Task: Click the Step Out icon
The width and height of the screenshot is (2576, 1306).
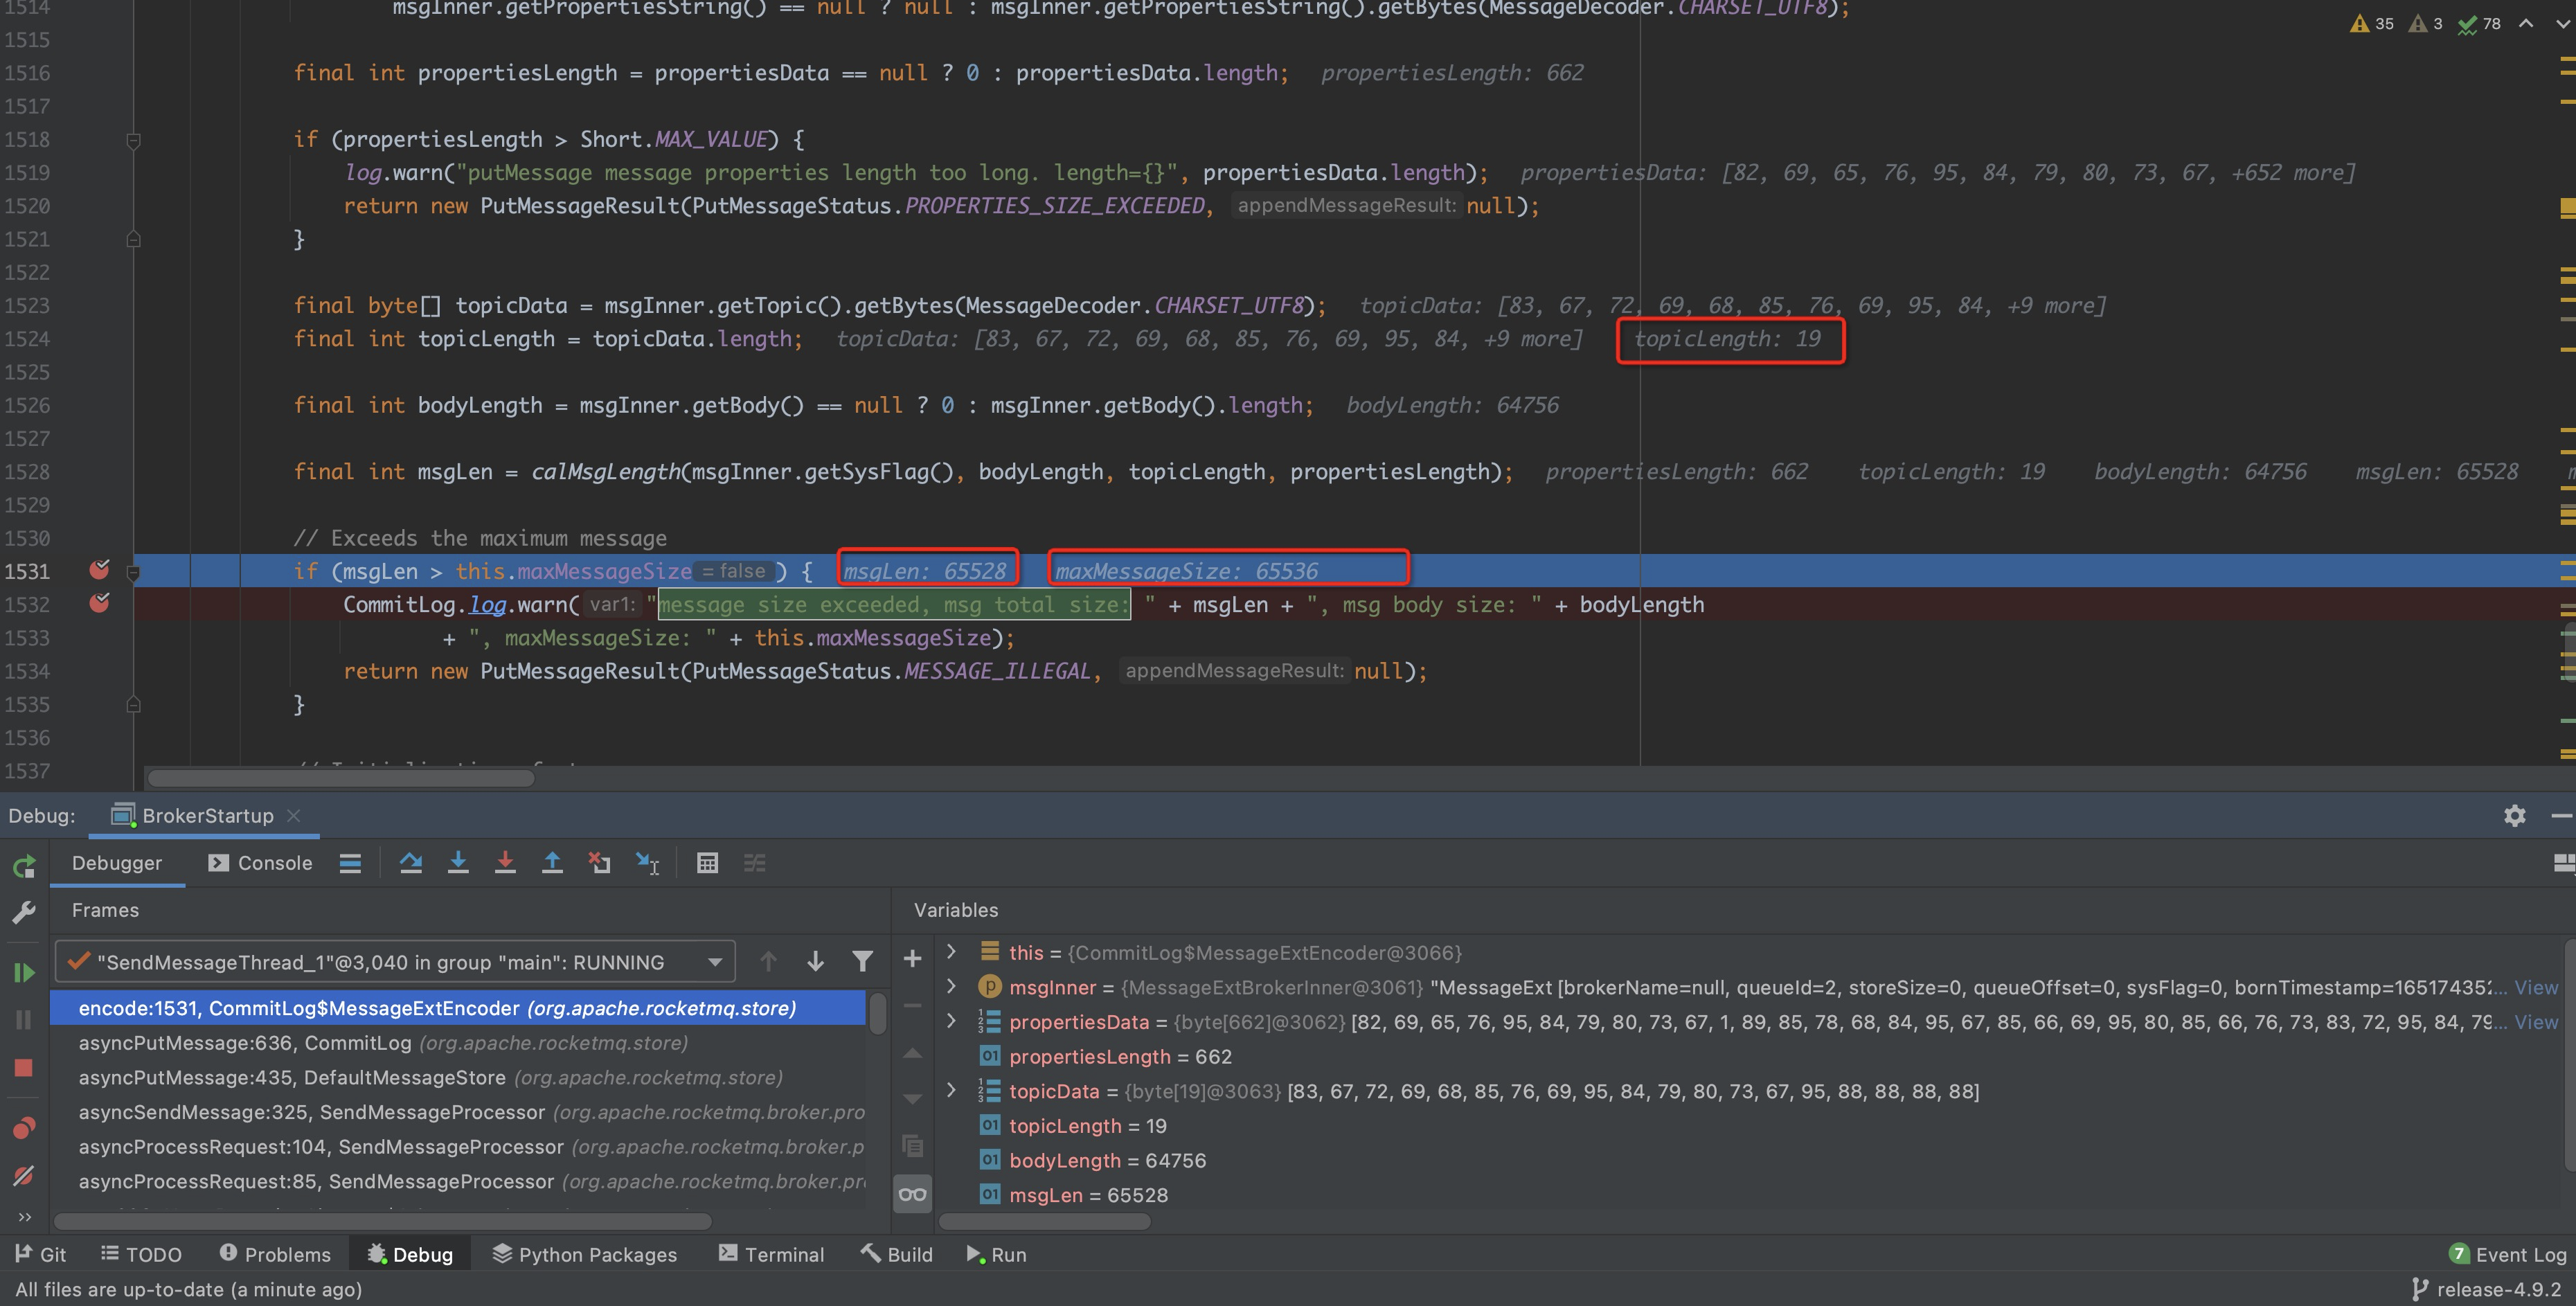Action: 552,863
